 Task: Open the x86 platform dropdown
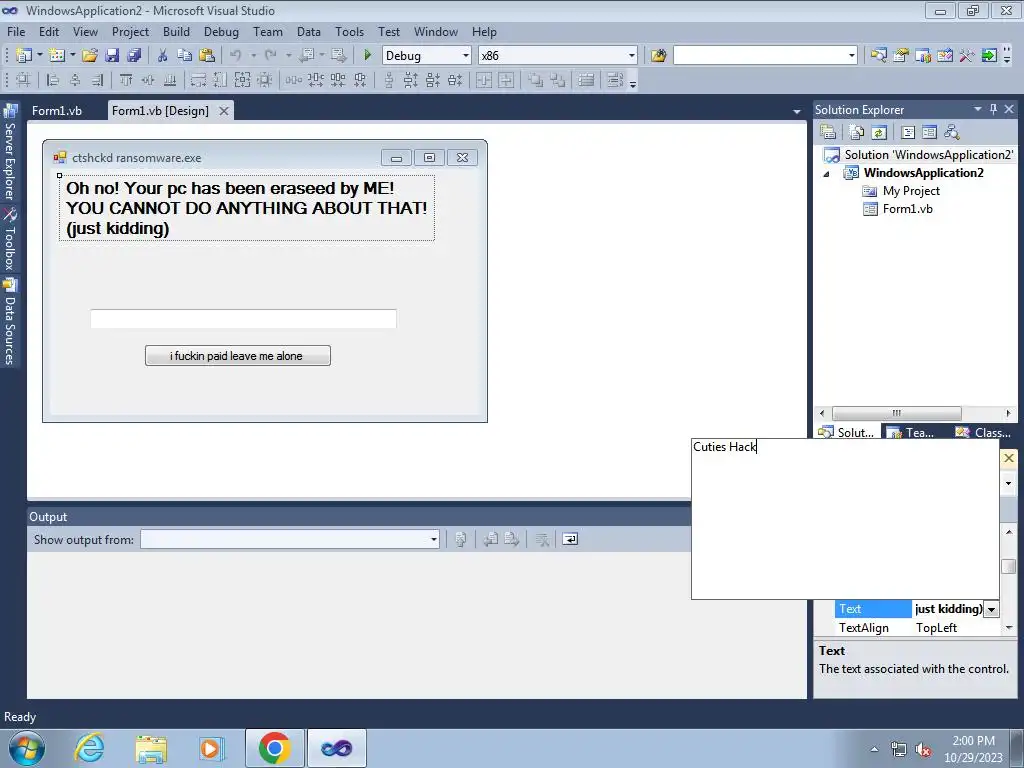coord(632,56)
